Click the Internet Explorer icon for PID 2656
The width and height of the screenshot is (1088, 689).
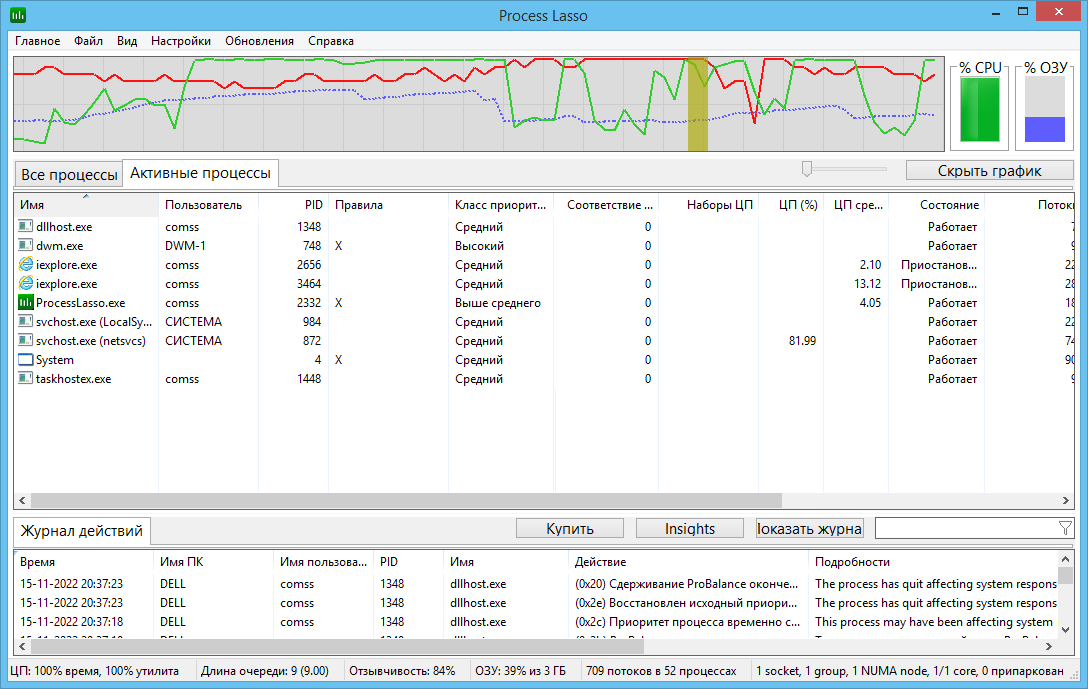click(x=26, y=264)
